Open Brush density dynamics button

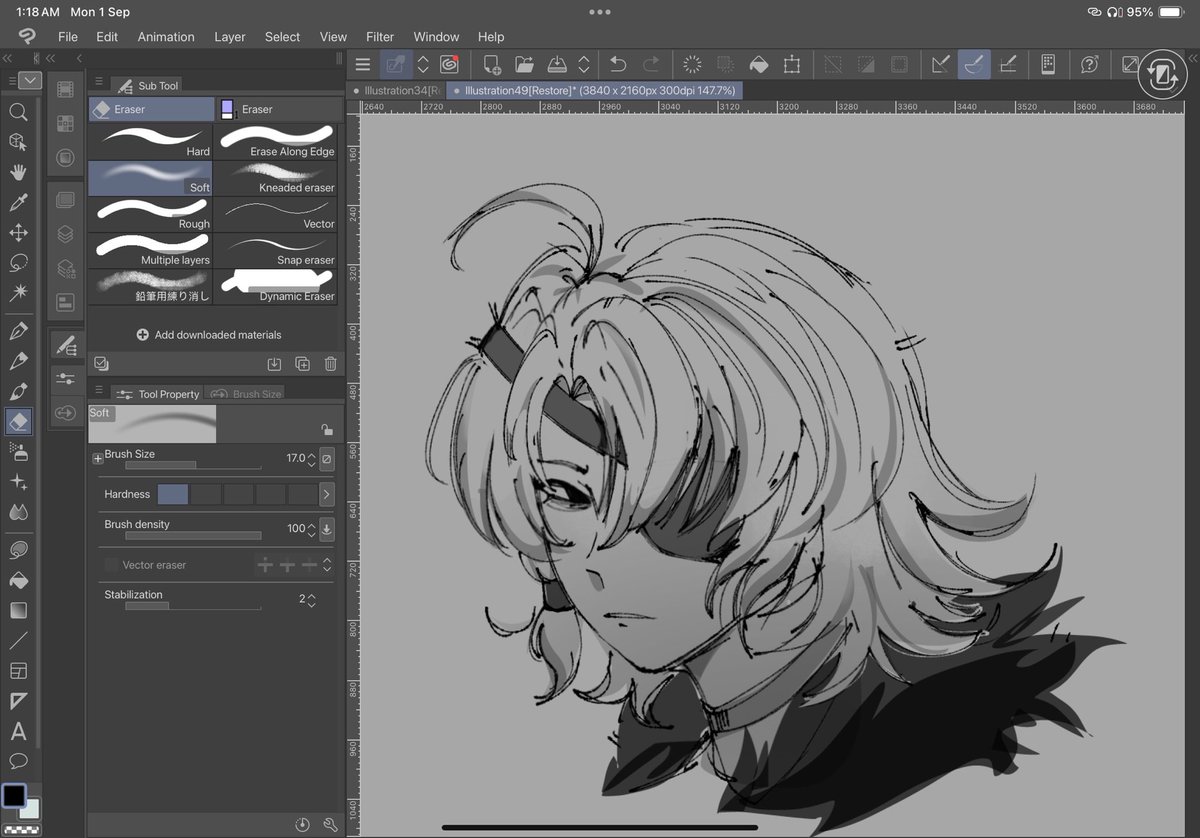(x=327, y=529)
